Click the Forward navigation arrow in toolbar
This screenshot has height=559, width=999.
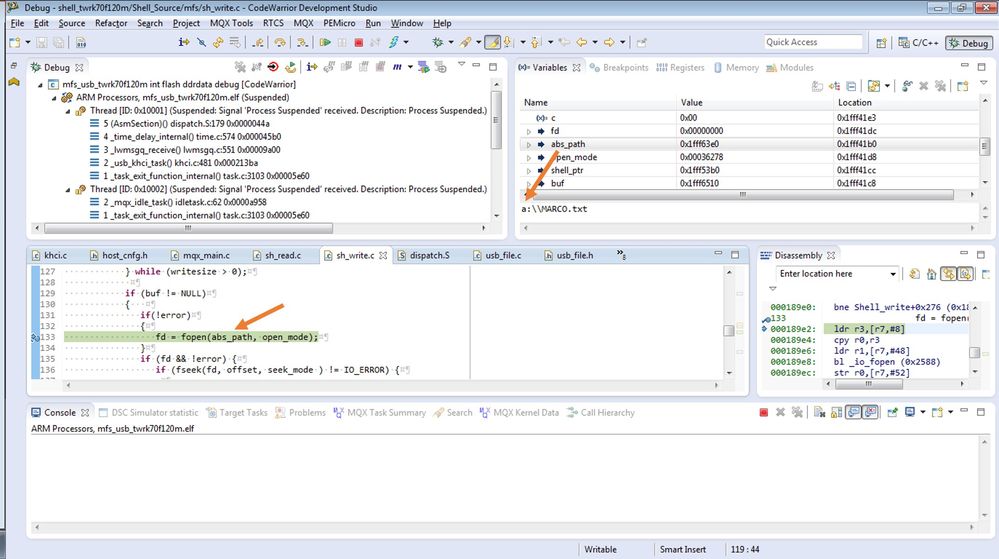[609, 42]
